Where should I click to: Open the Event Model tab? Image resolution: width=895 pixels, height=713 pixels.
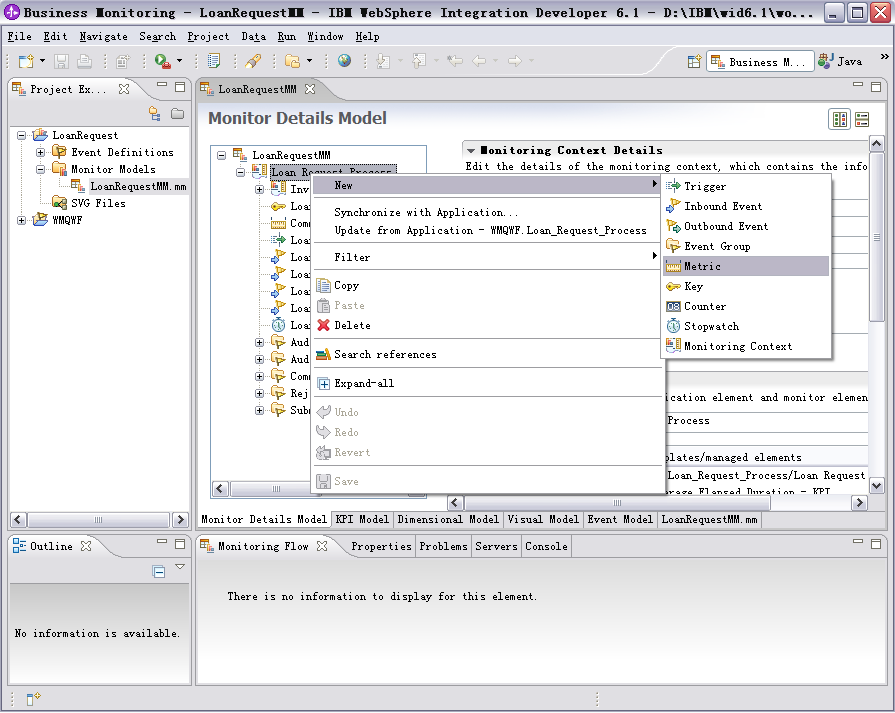pos(620,519)
